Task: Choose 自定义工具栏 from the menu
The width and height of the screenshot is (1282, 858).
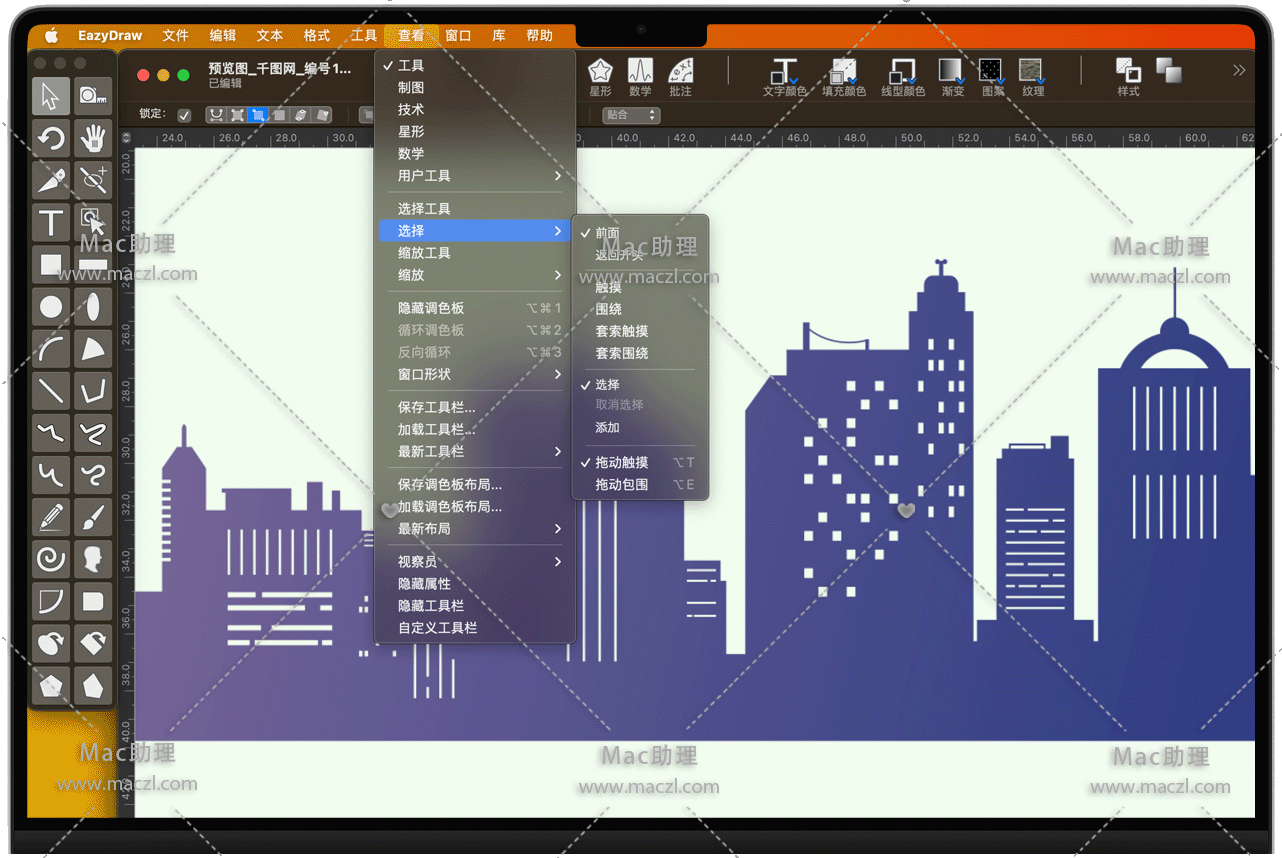Action: 438,628
